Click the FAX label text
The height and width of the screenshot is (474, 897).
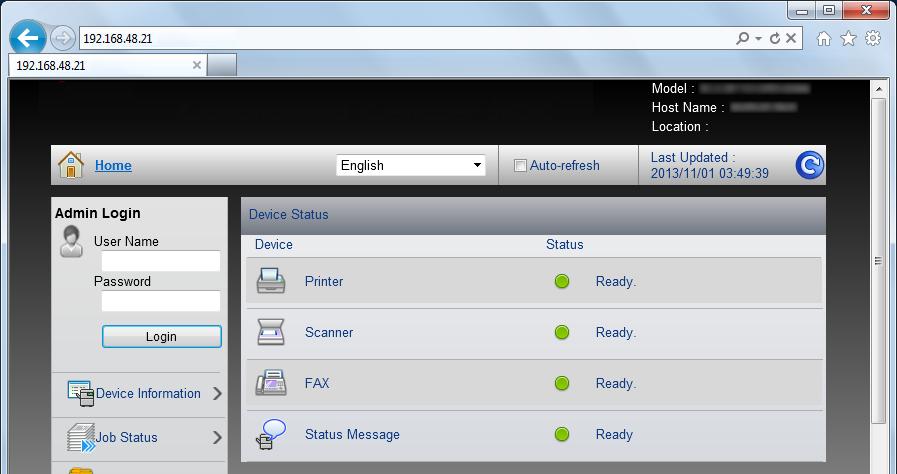(317, 383)
